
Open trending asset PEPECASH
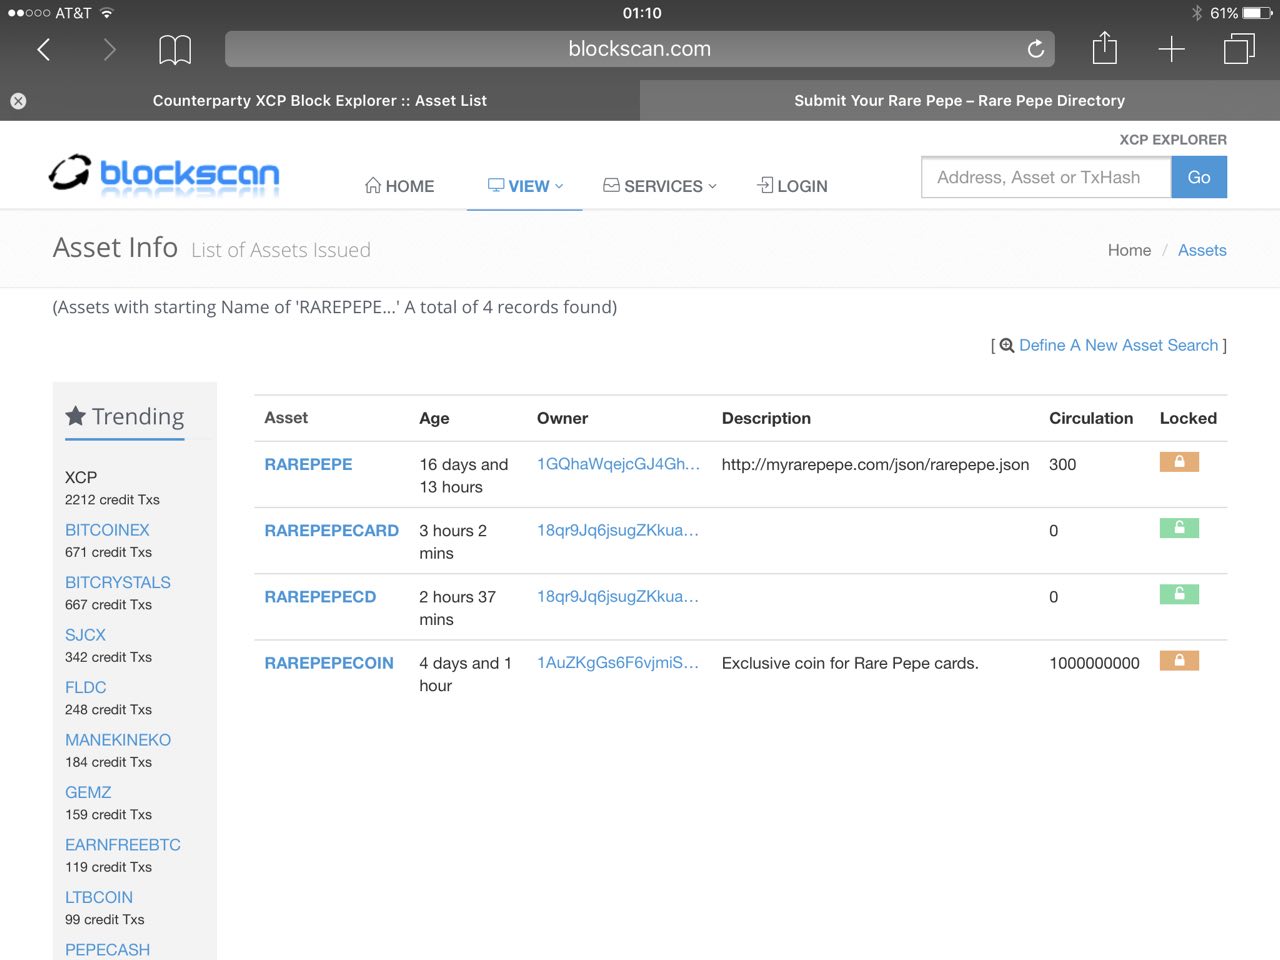pyautogui.click(x=107, y=949)
